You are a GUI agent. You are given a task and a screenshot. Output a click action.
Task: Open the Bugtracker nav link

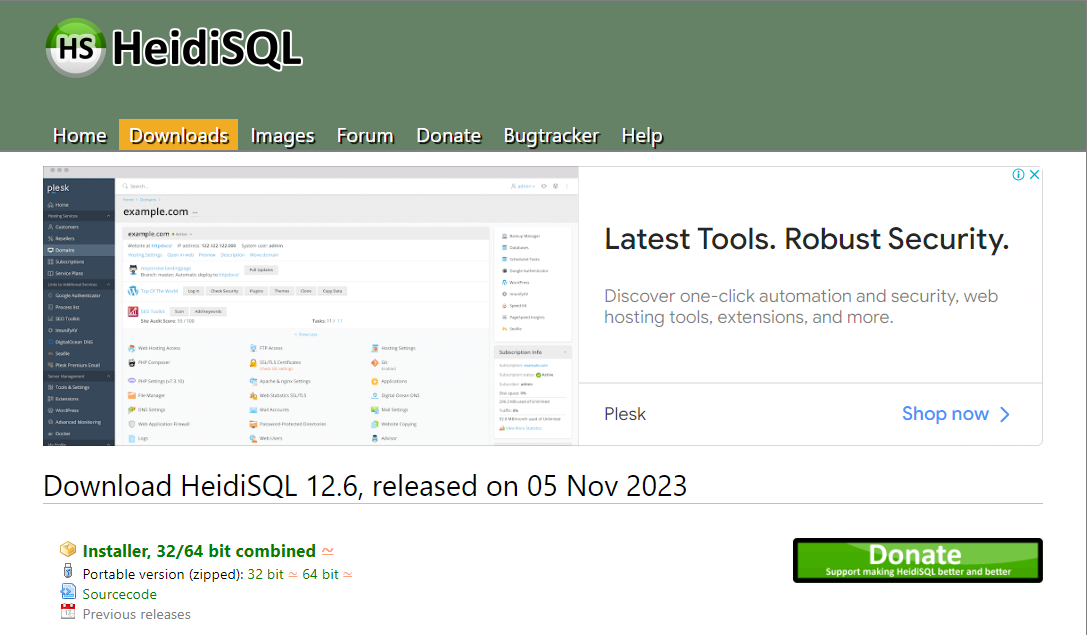click(551, 136)
